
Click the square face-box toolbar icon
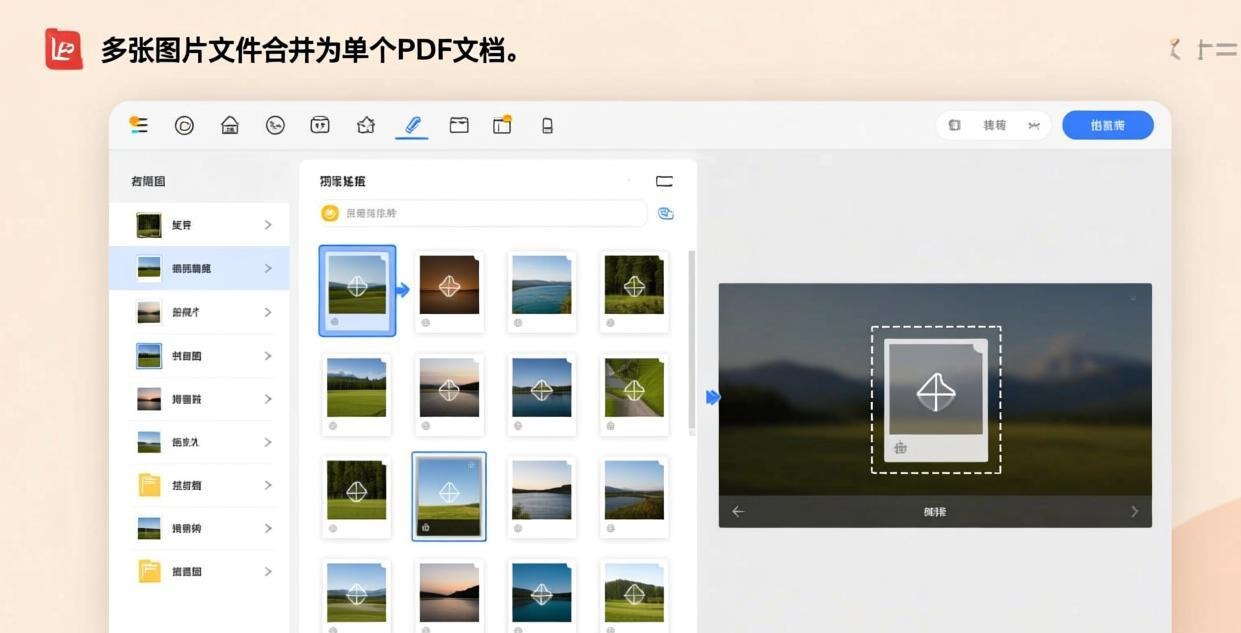pos(320,125)
